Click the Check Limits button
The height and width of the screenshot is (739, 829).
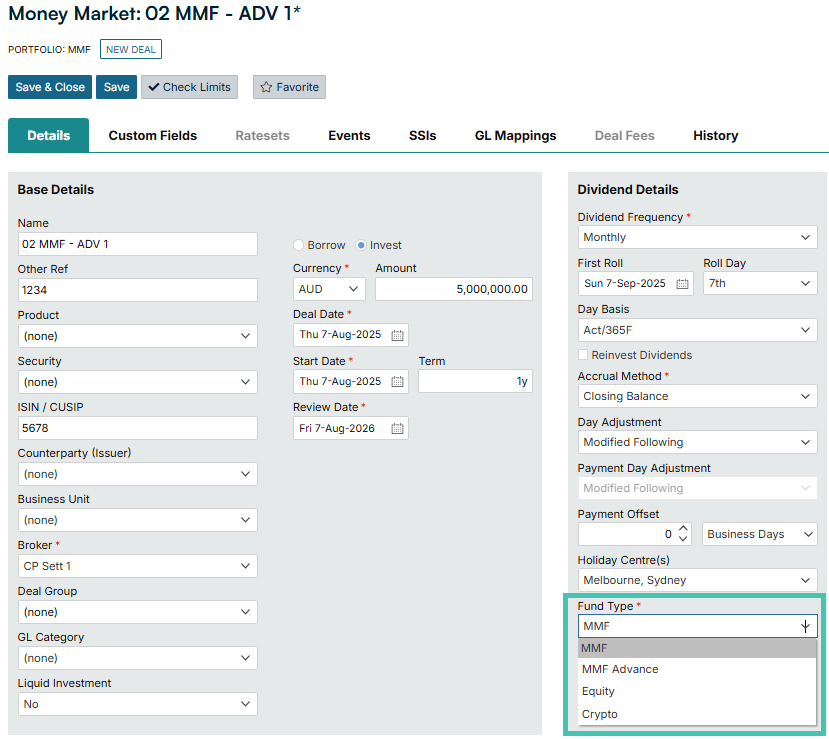(x=189, y=87)
